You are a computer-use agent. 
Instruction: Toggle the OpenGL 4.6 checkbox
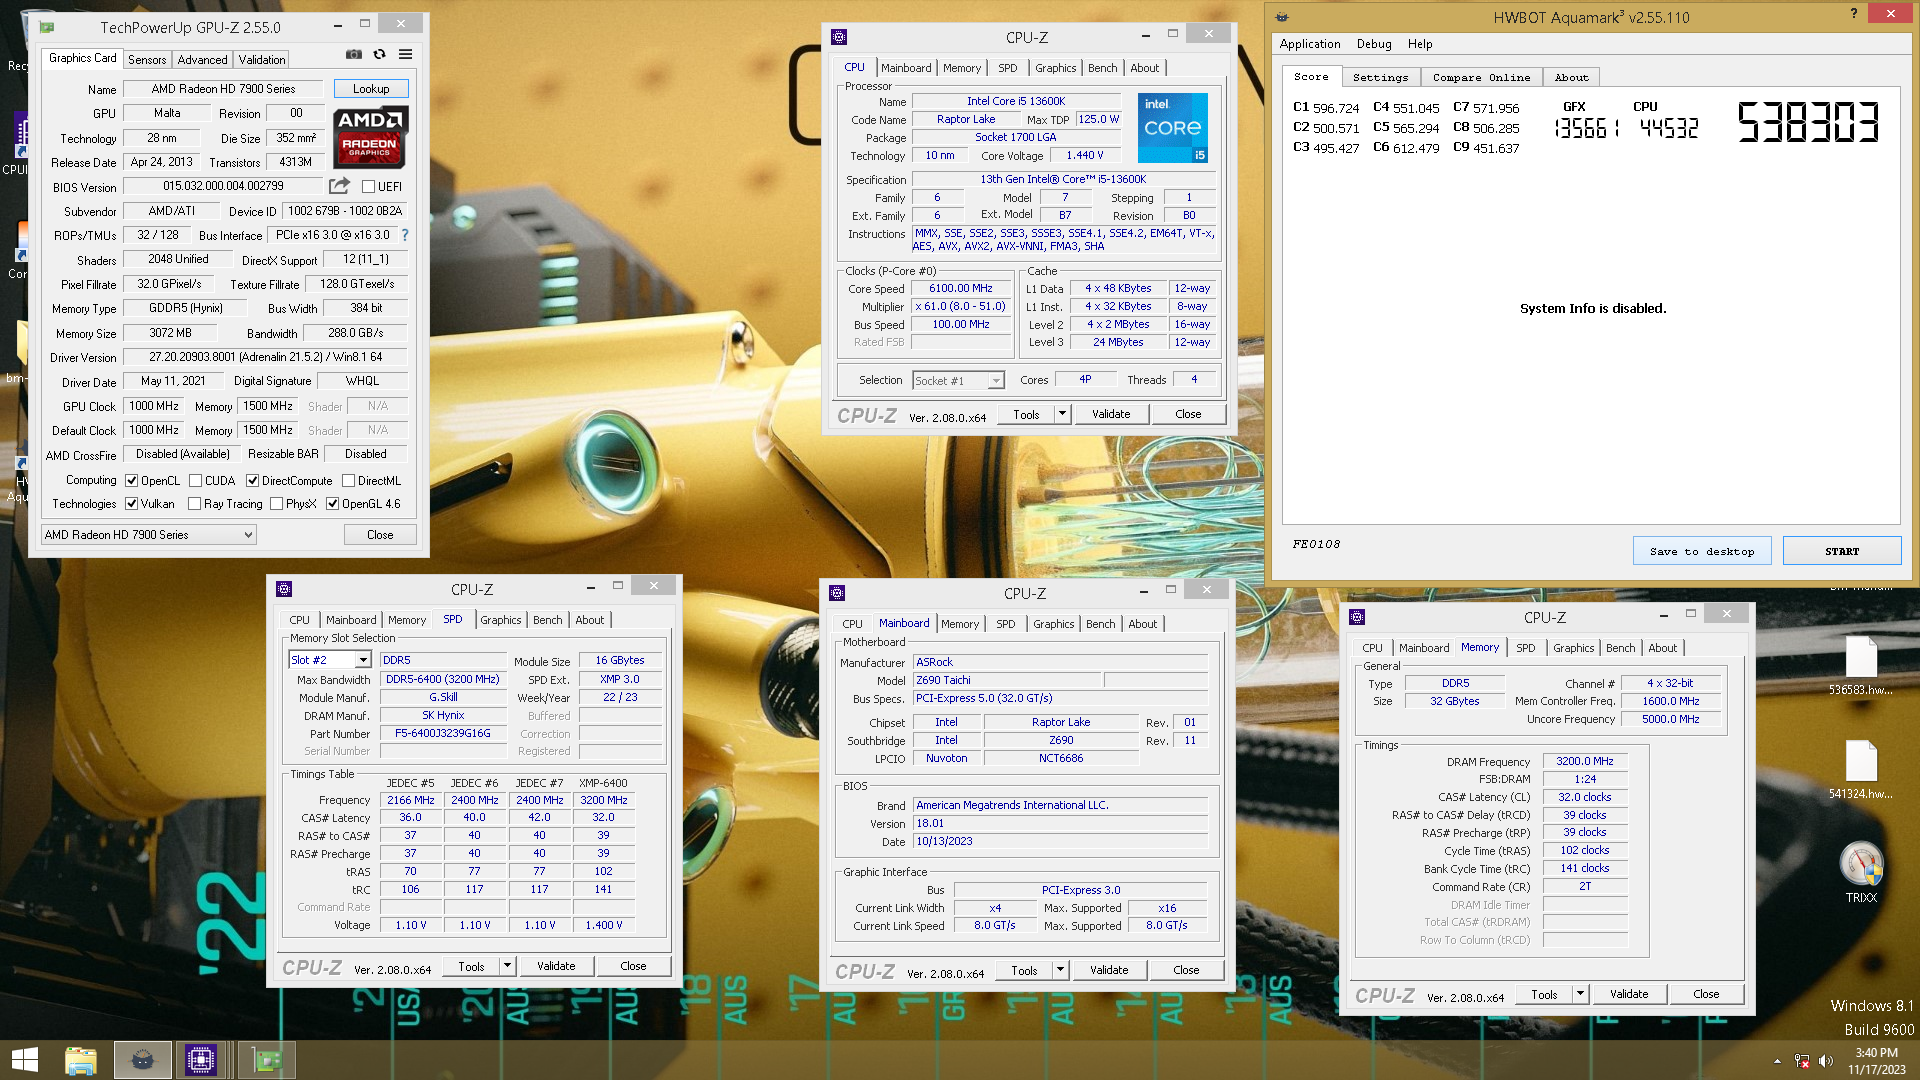coord(333,504)
